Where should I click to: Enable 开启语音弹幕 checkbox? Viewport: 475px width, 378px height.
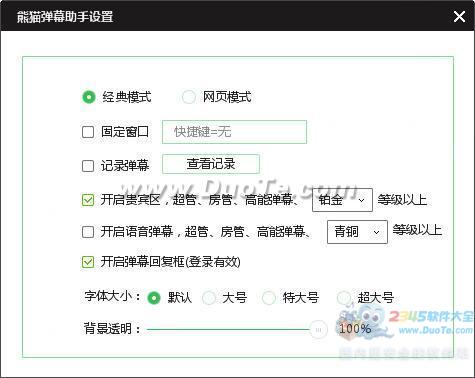pyautogui.click(x=88, y=232)
